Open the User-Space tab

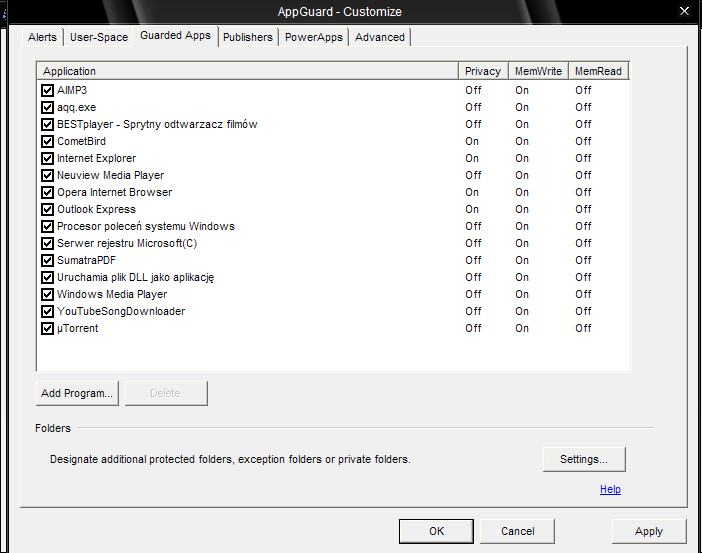[99, 37]
